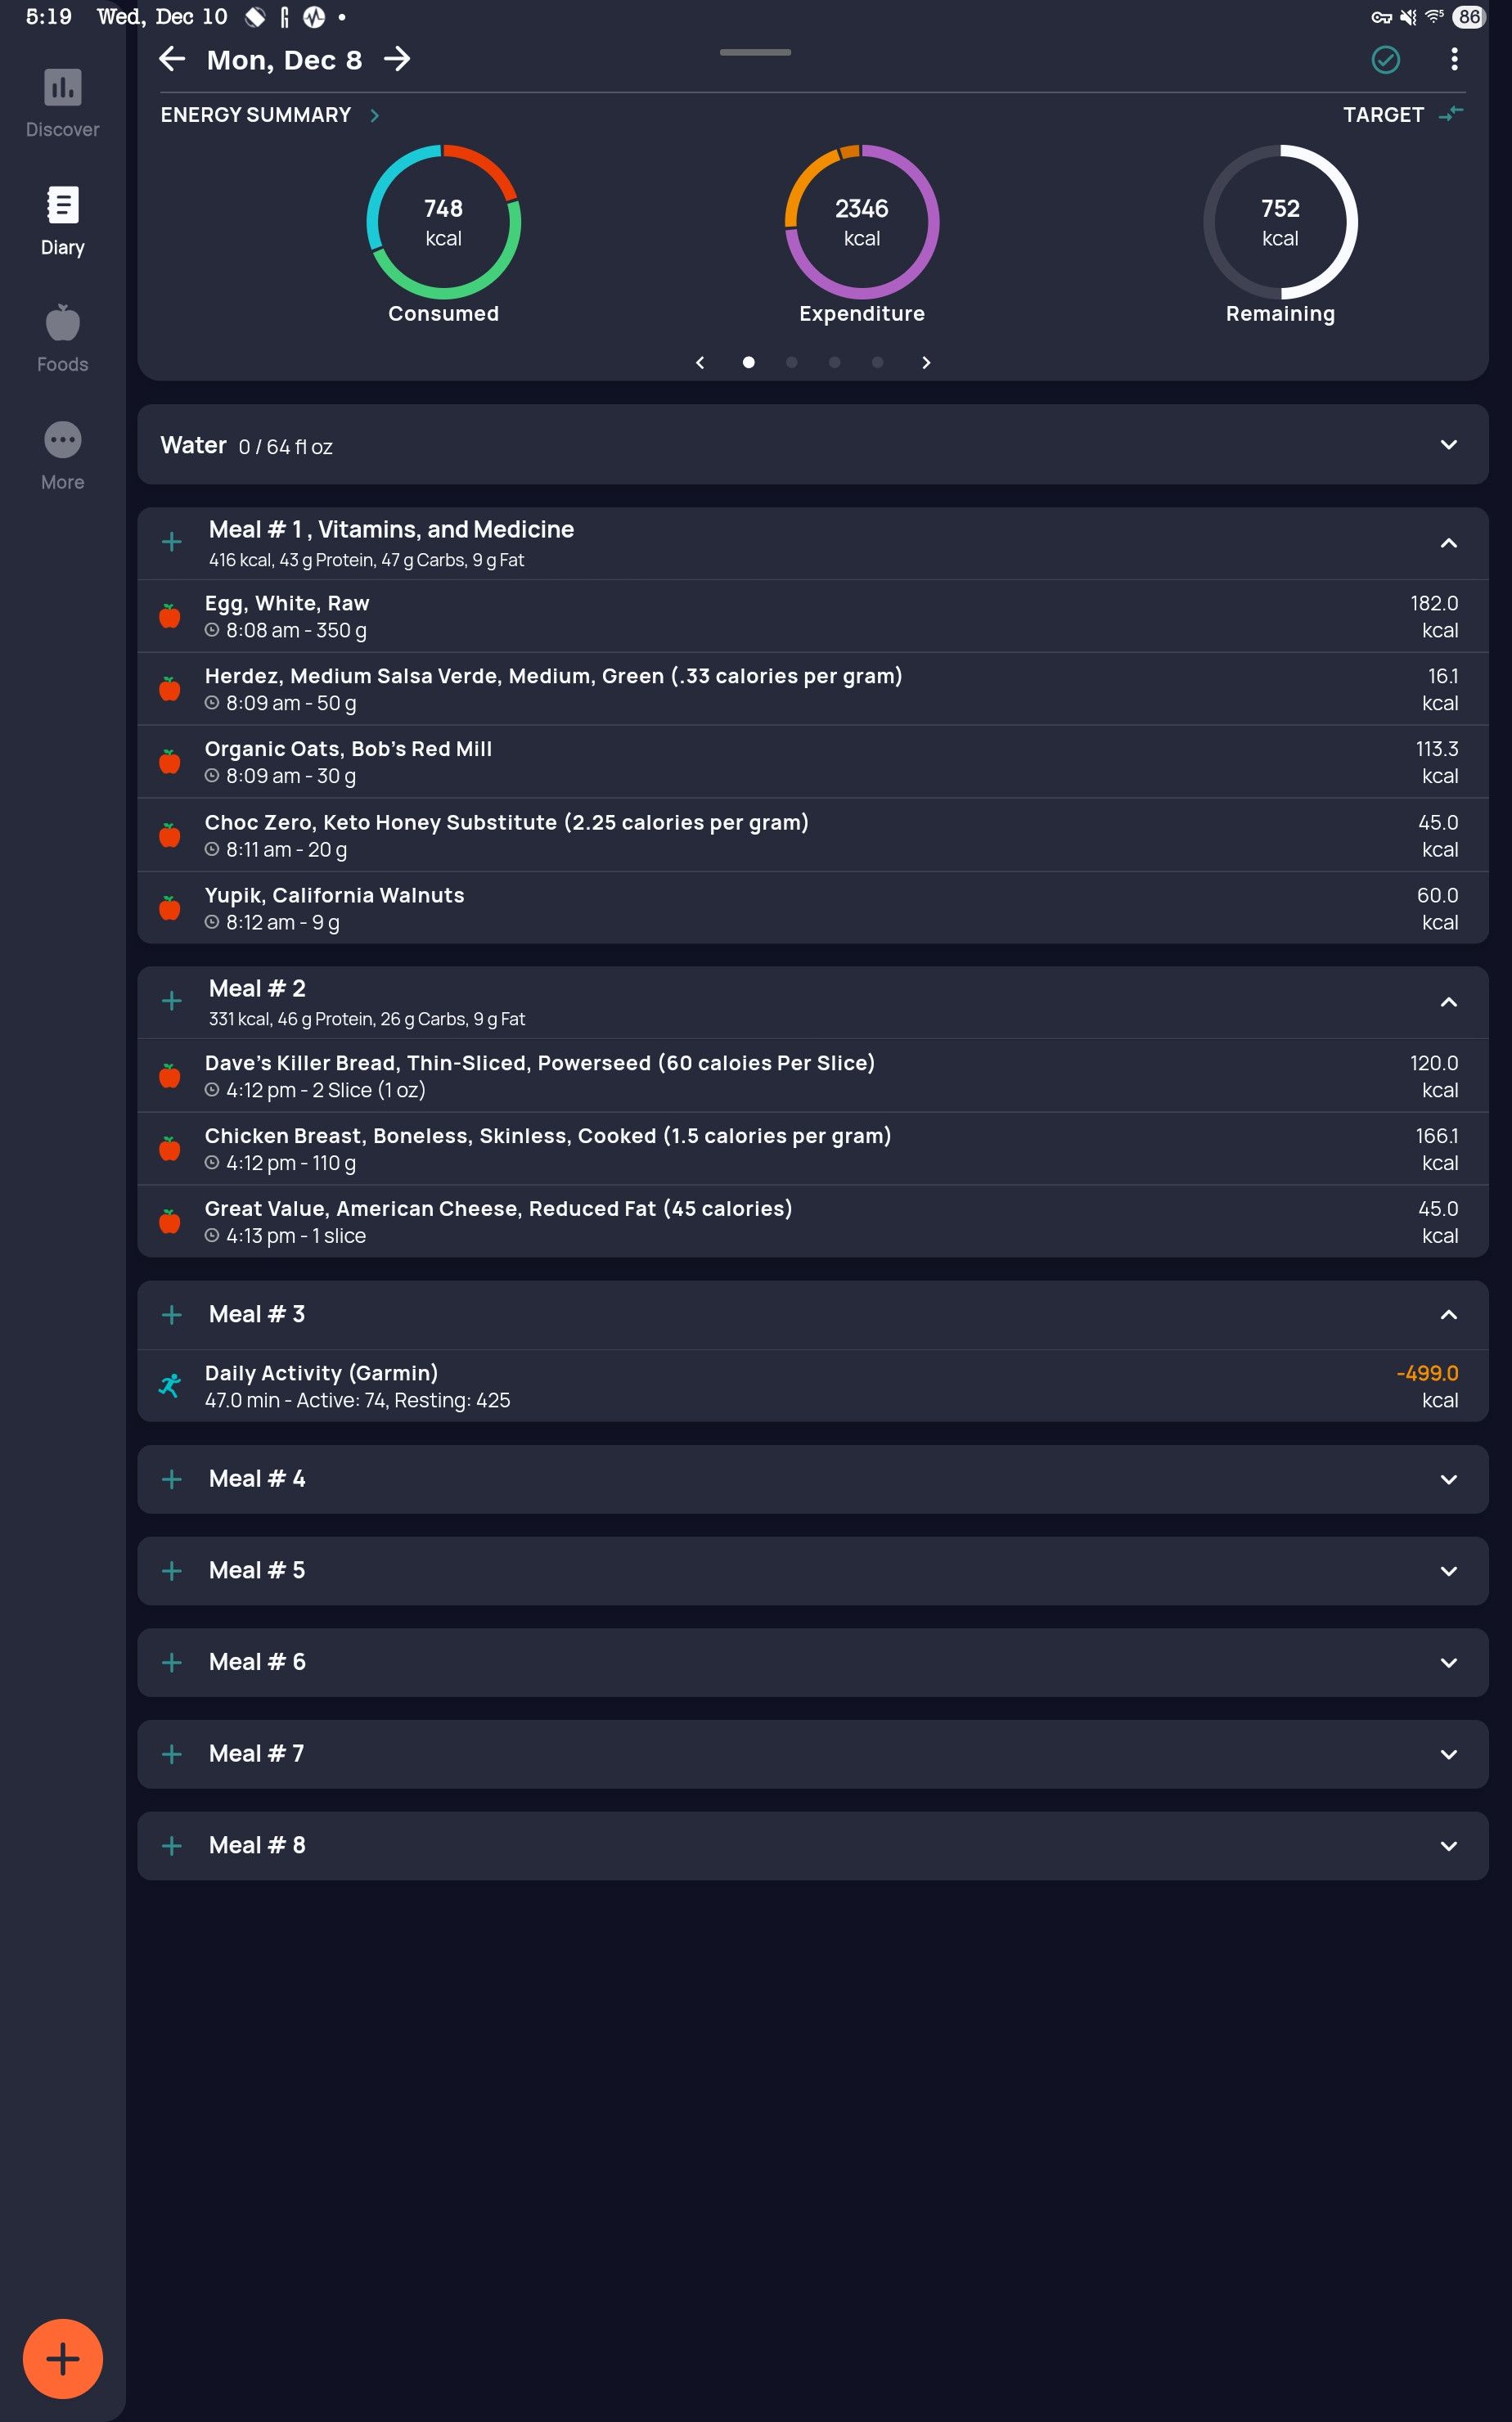Image resolution: width=1512 pixels, height=2422 pixels.
Task: Go to previous day with back arrow
Action: click(172, 60)
